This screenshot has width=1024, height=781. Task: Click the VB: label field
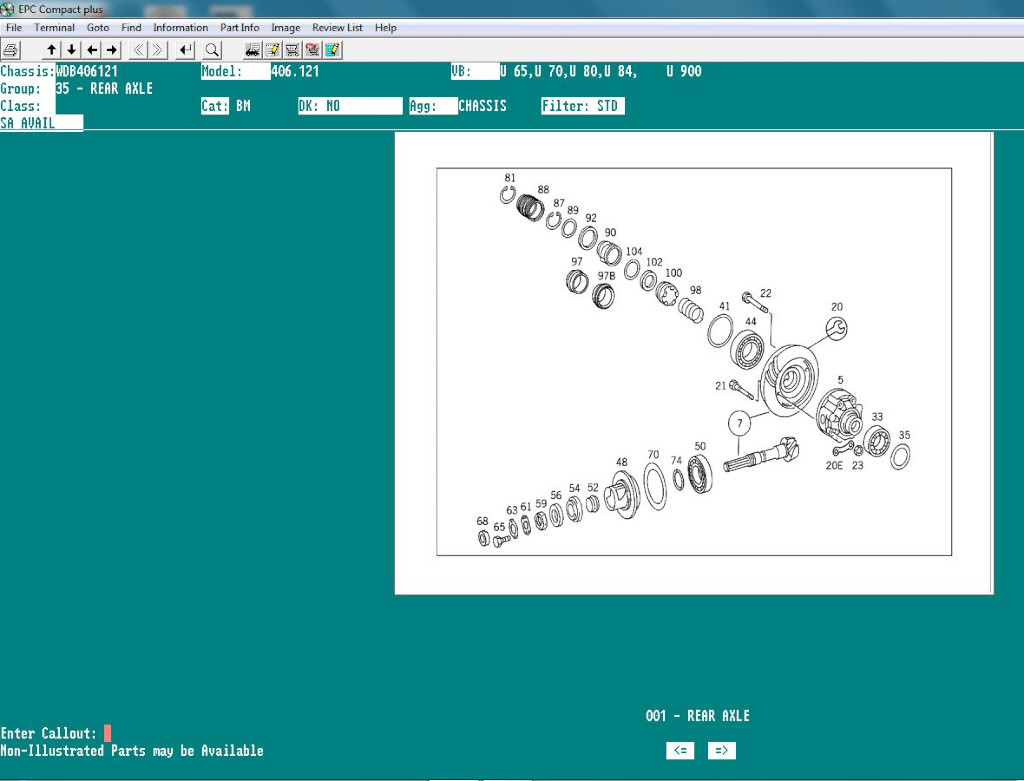click(x=475, y=71)
